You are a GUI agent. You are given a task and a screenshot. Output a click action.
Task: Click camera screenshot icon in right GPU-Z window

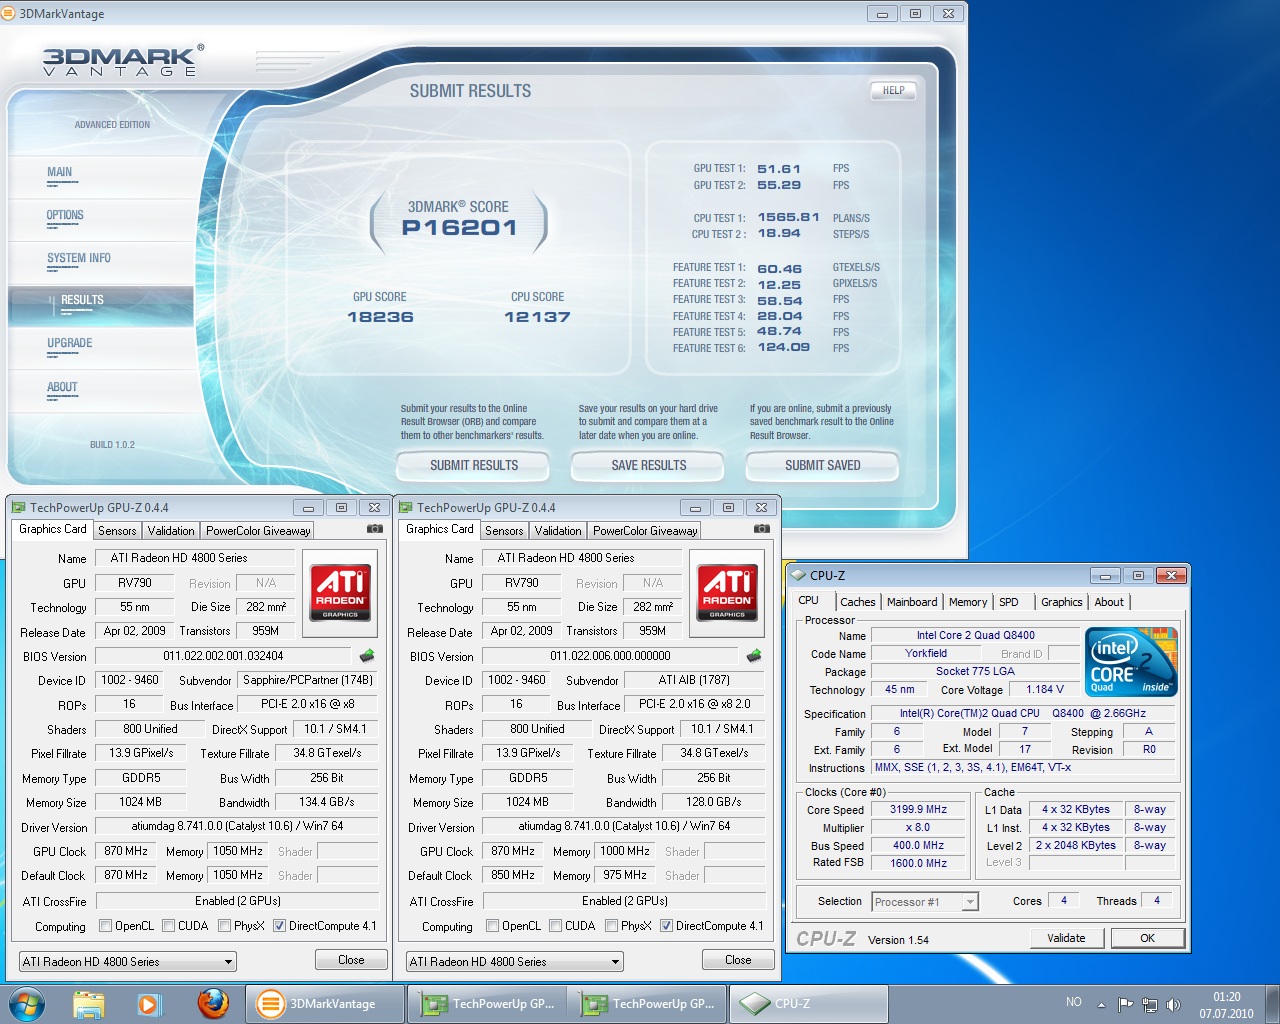click(x=761, y=529)
